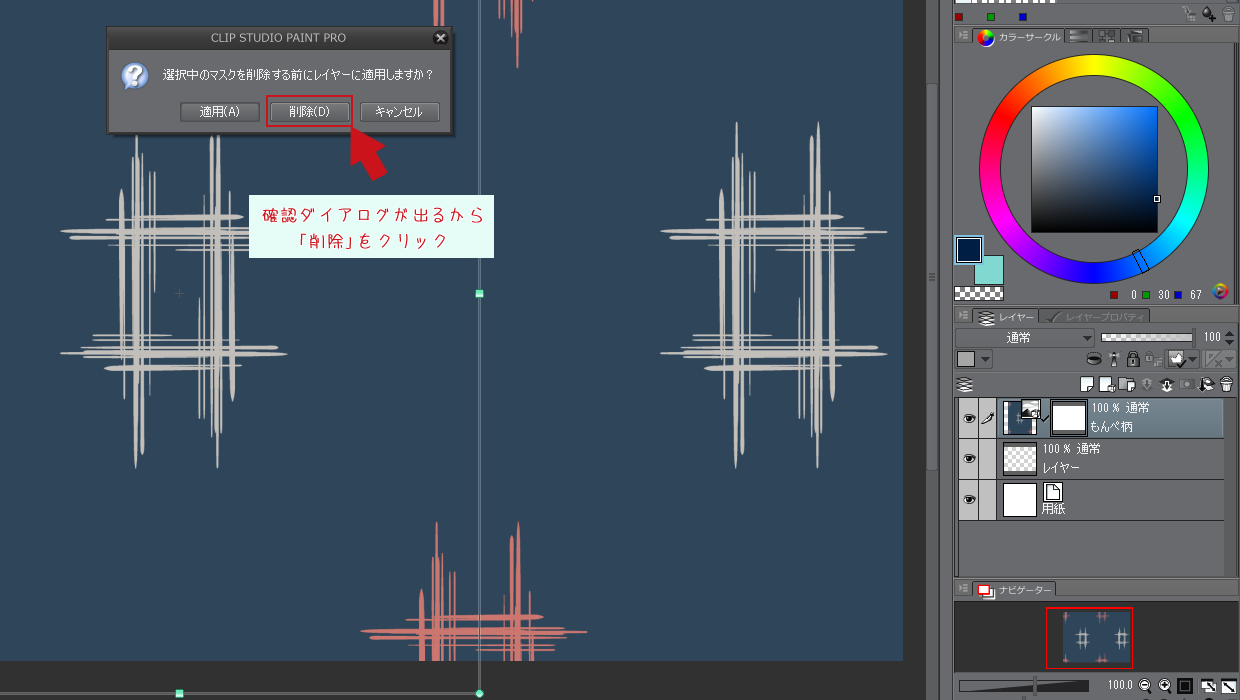This screenshot has width=1240, height=700.
Task: Select the もんぺ柄 layer mask thumbnail
Action: (1069, 418)
